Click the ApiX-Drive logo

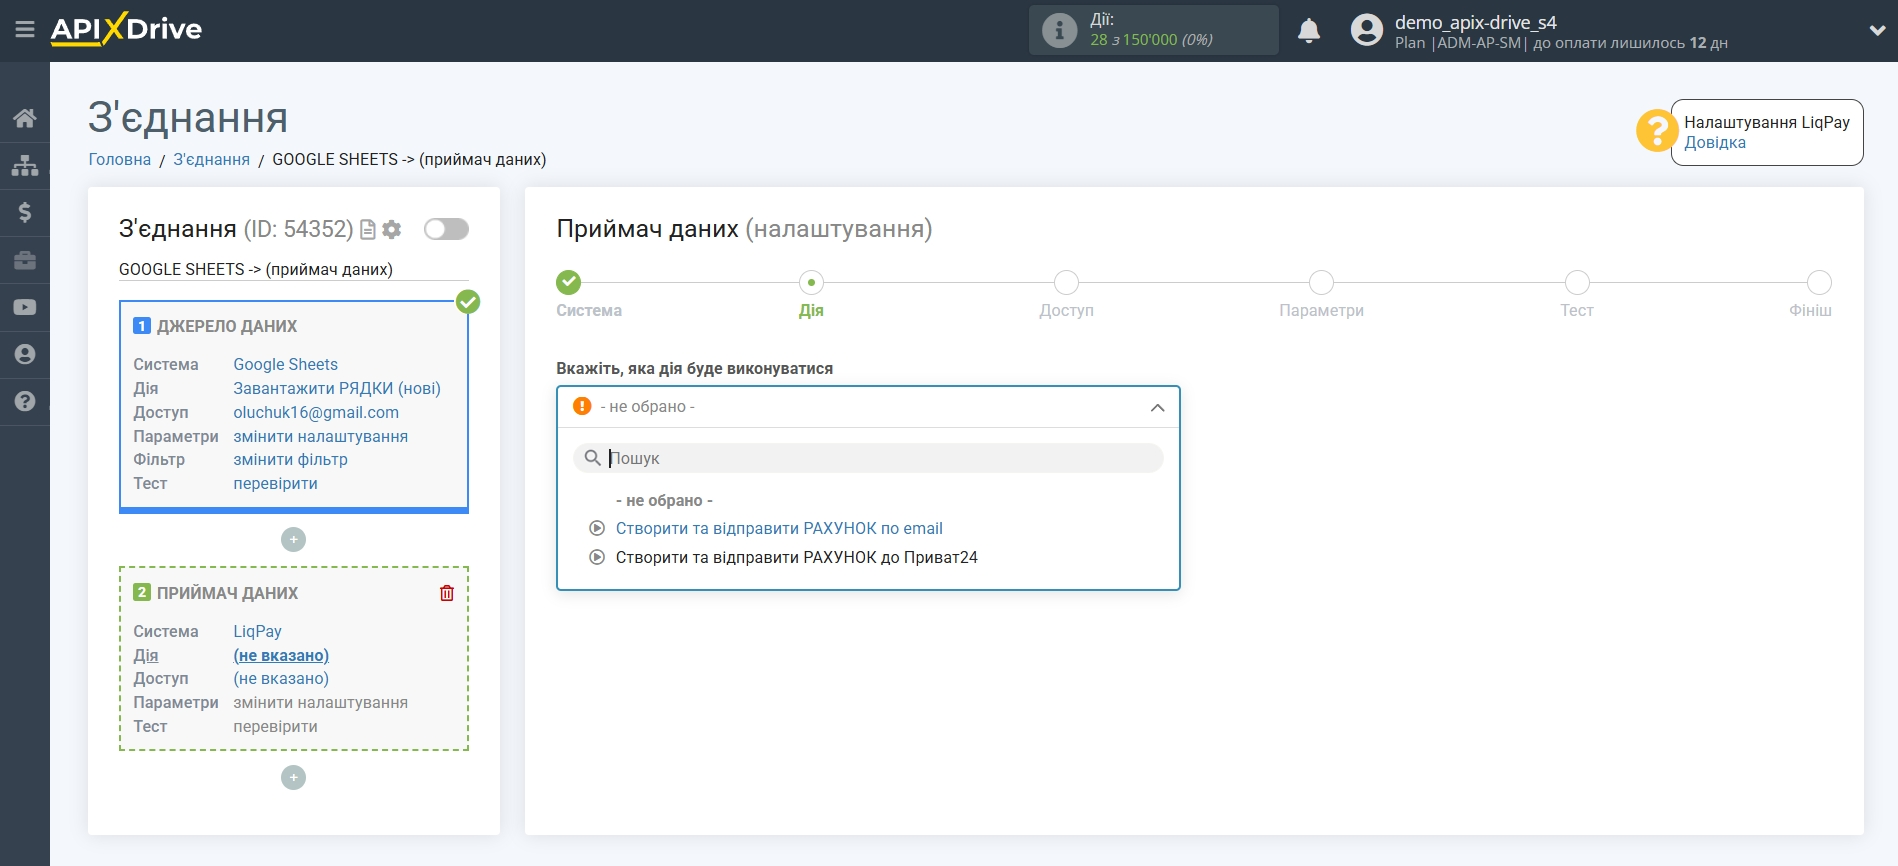pos(126,29)
